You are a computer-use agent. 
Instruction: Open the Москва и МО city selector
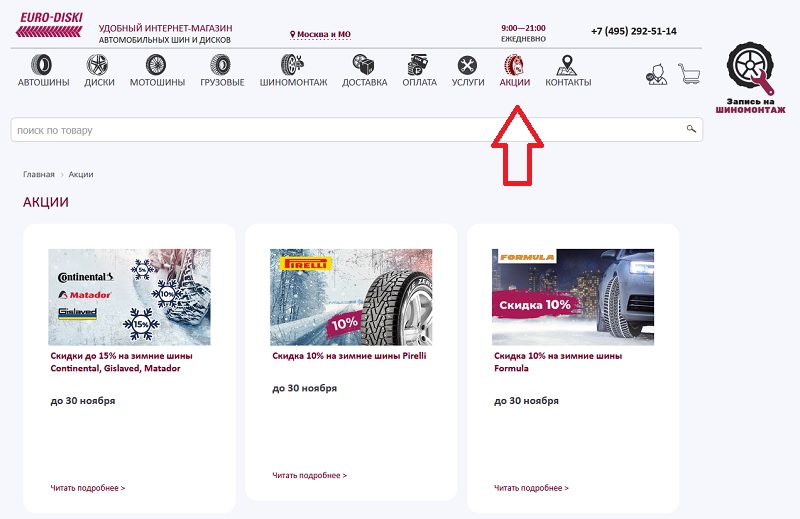pos(321,34)
